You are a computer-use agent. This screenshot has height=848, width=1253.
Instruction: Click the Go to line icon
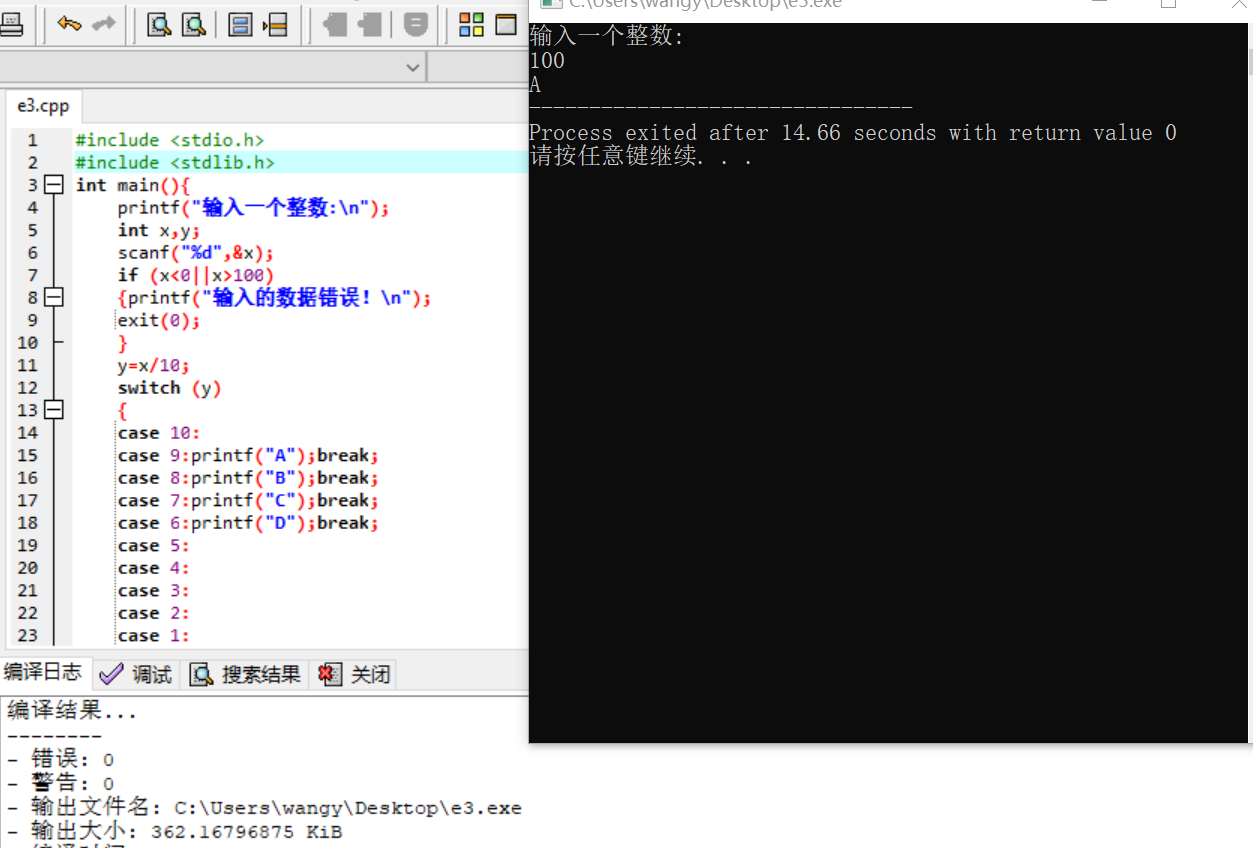tap(275, 24)
